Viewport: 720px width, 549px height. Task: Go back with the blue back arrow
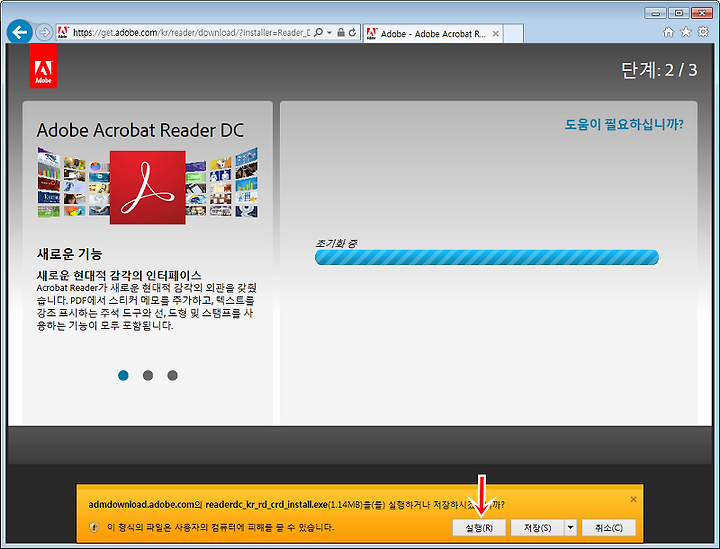tap(20, 32)
